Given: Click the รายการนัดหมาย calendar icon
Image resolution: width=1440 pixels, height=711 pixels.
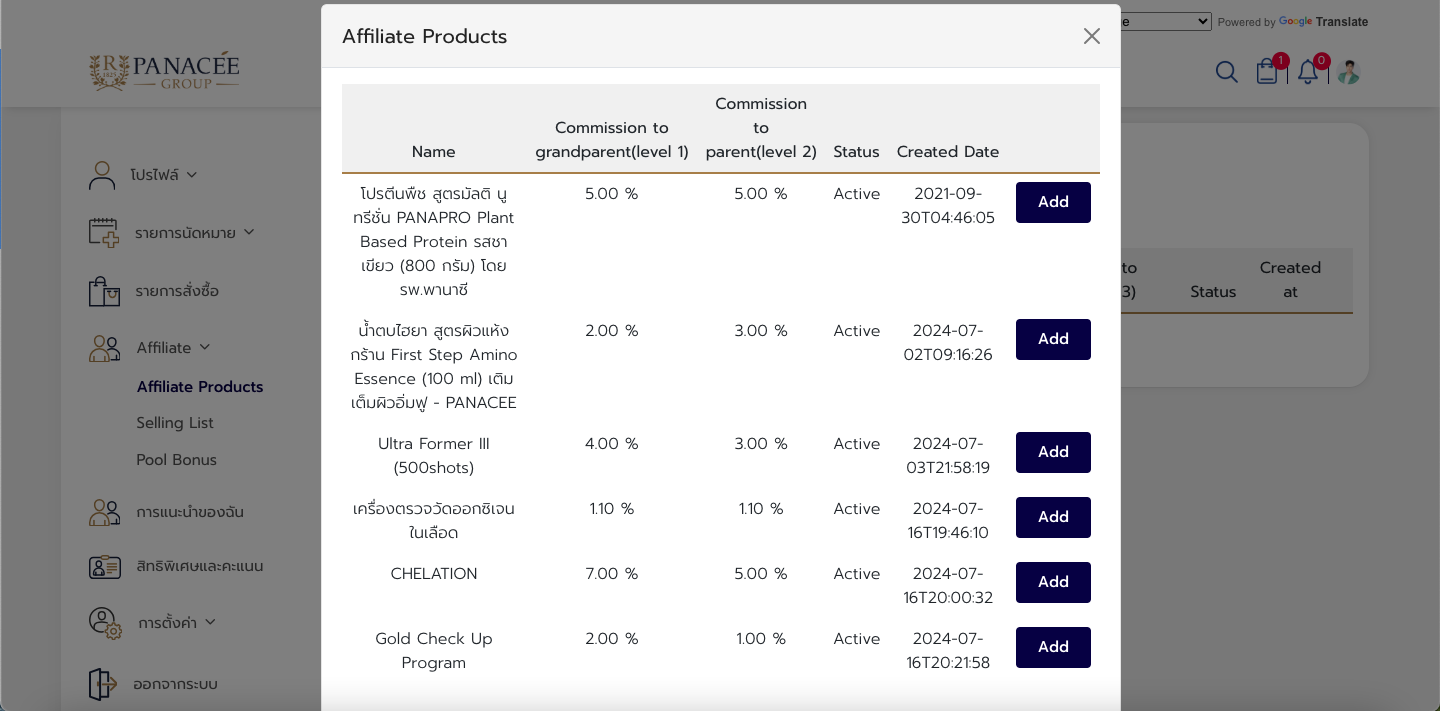Looking at the screenshot, I should point(104,233).
